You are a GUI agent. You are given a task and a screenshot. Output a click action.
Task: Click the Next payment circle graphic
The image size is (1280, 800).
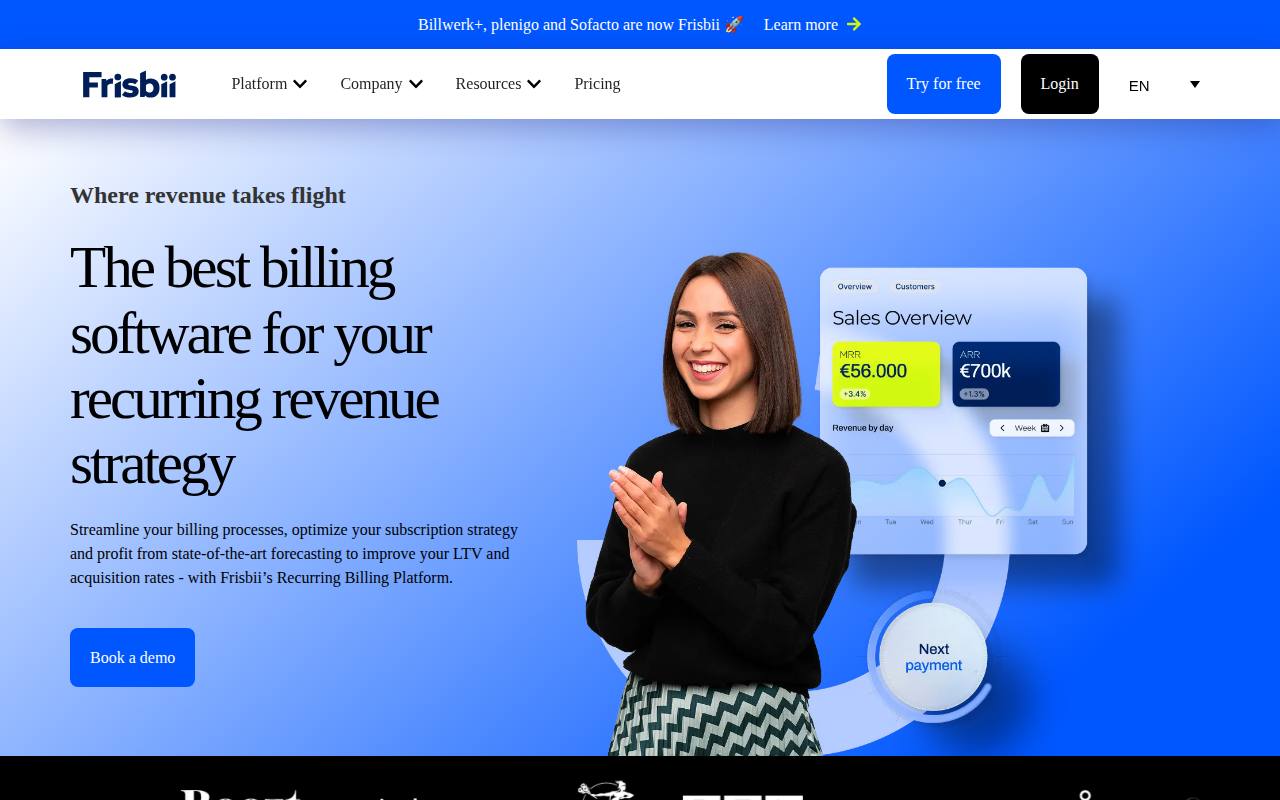pyautogui.click(x=933, y=657)
